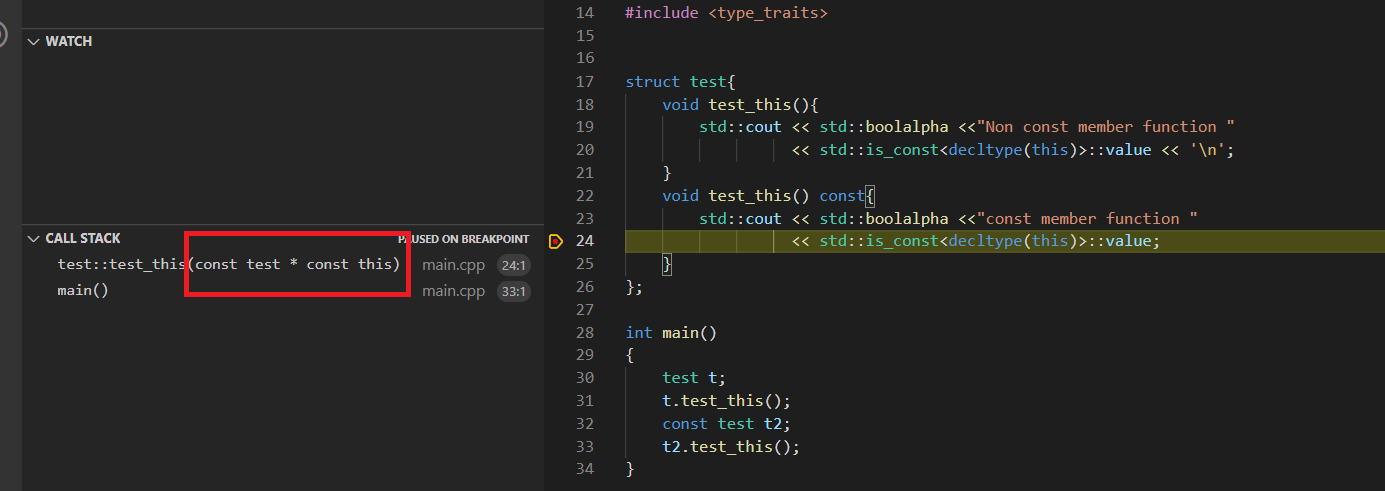Click the closing brace on line 25
The image size is (1385, 491).
(667, 264)
